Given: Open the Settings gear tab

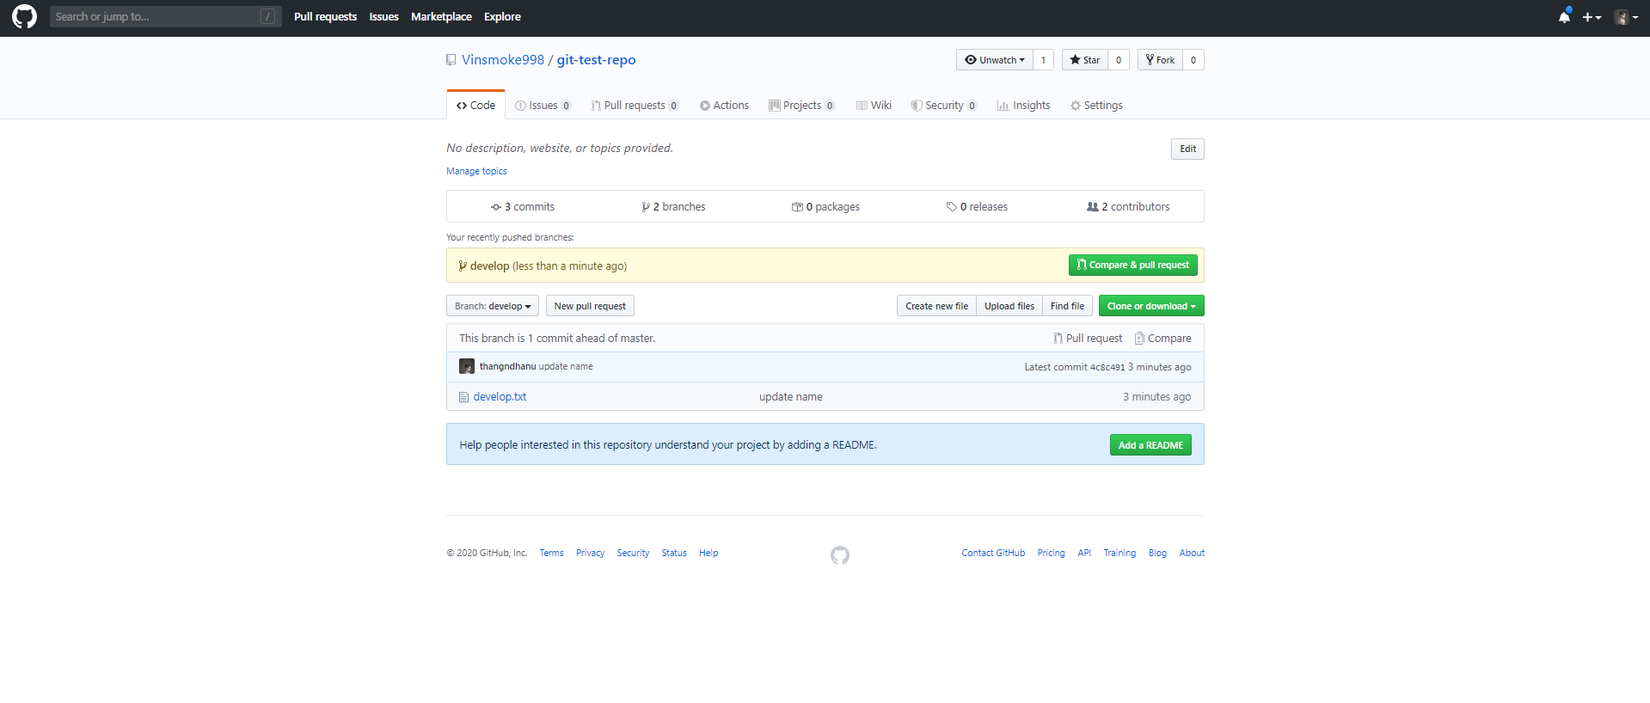Looking at the screenshot, I should pos(1096,105).
